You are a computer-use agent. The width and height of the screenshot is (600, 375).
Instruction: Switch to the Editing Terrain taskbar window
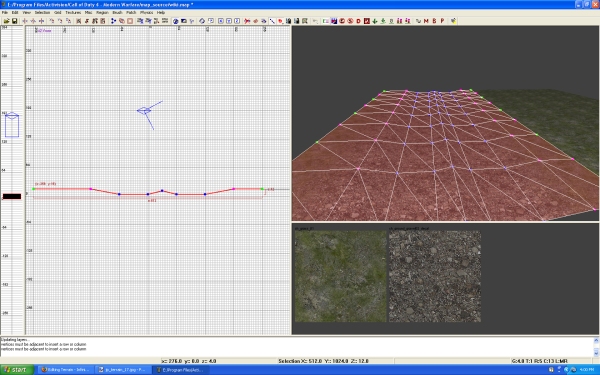pyautogui.click(x=65, y=370)
